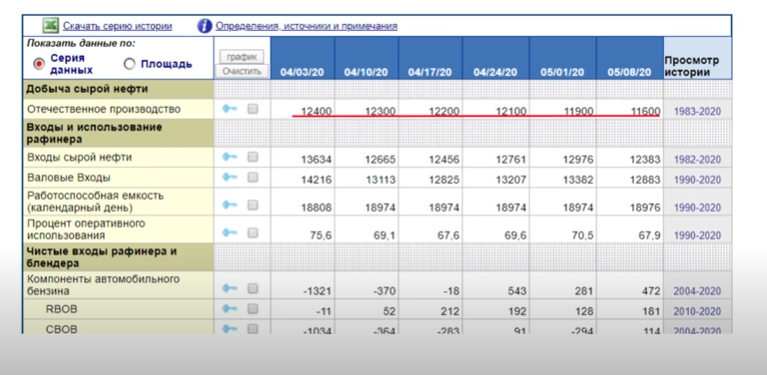Click the blue info icon

[204, 26]
